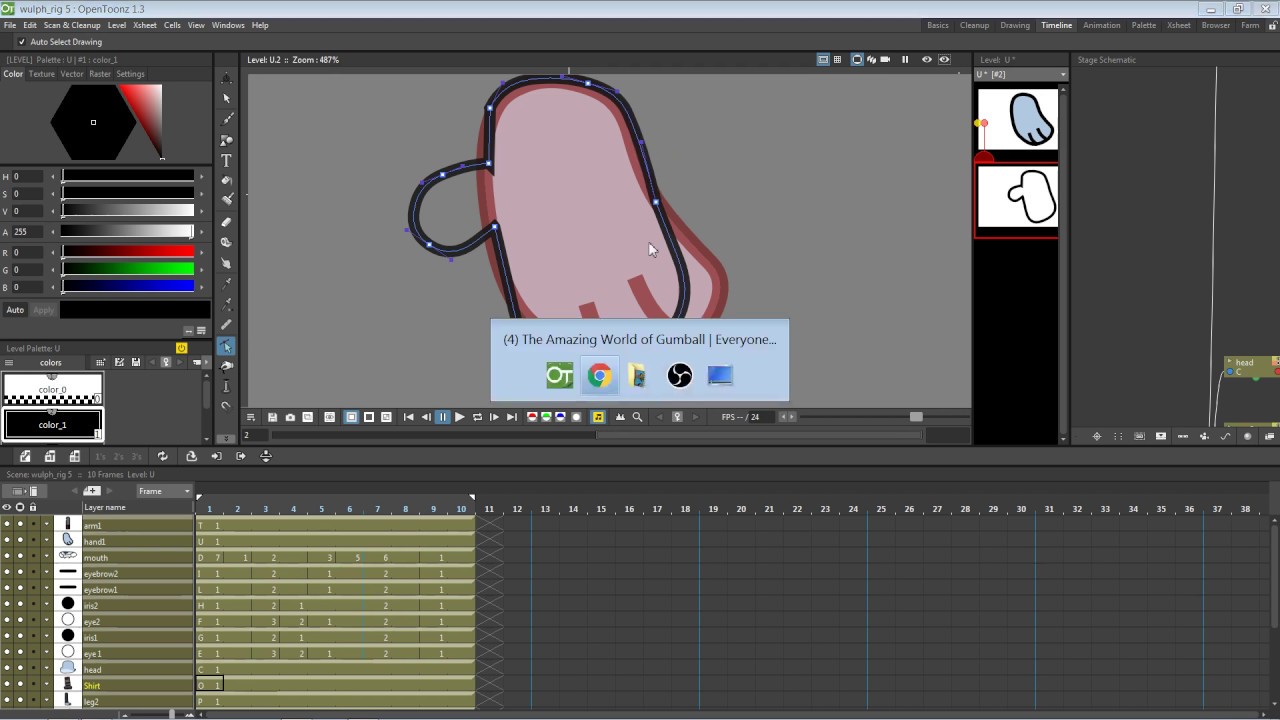The height and width of the screenshot is (720, 1280).
Task: Toggle preview visibility of mouth layer
Action: pos(6,558)
